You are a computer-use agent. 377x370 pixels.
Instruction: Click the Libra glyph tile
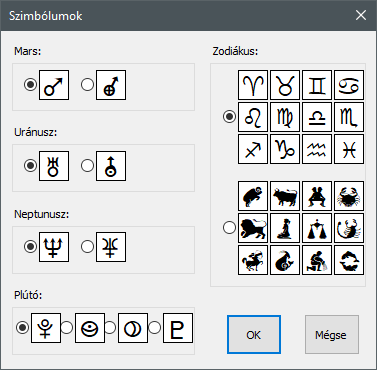[317, 117]
